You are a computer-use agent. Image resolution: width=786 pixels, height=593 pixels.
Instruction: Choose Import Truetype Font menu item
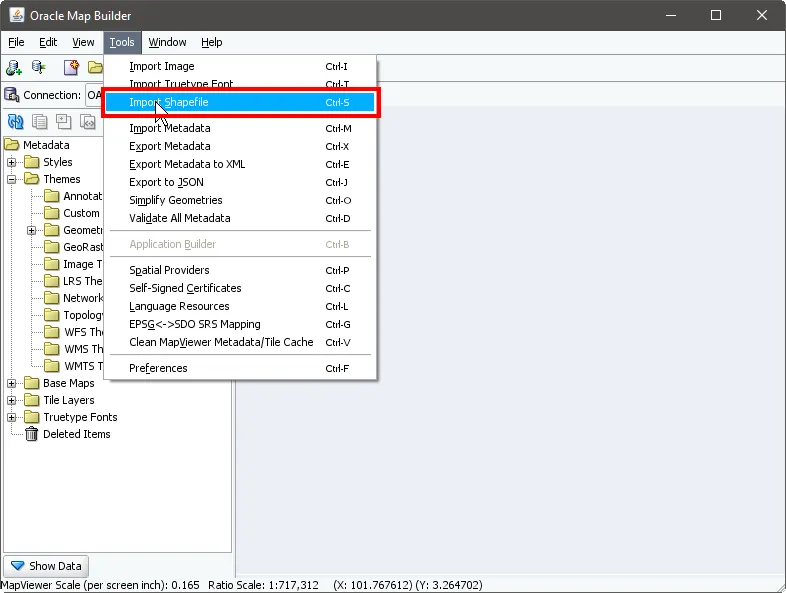tap(240, 84)
